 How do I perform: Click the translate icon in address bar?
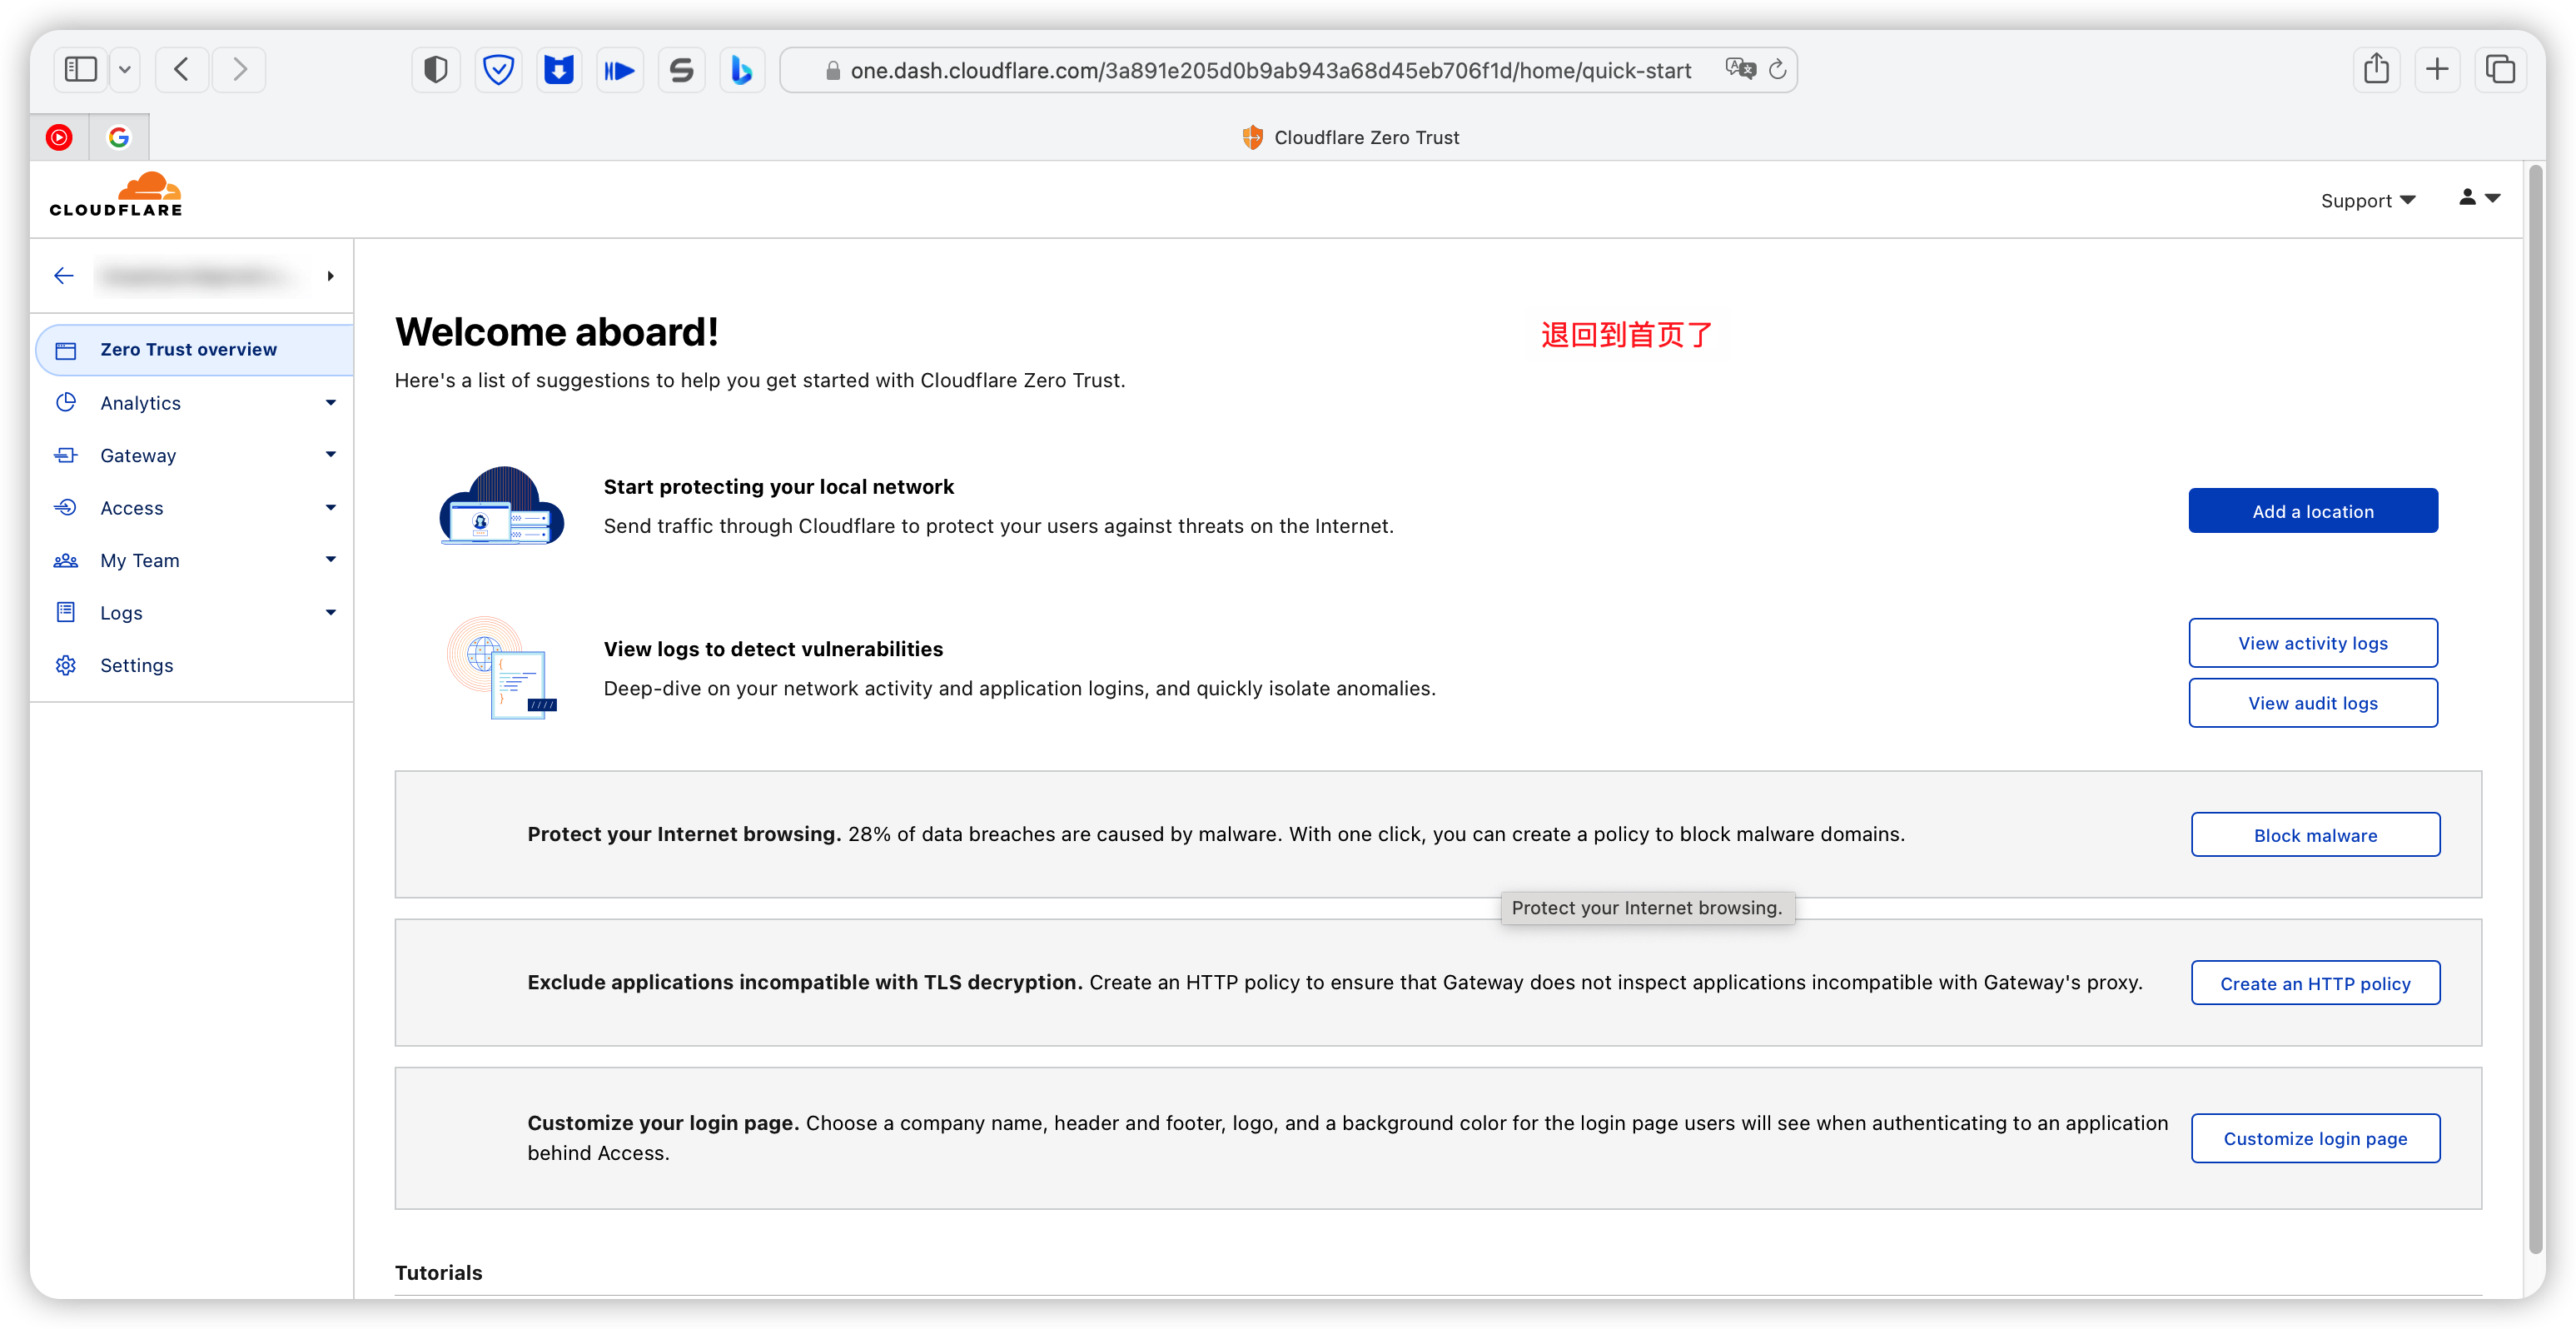click(1740, 69)
